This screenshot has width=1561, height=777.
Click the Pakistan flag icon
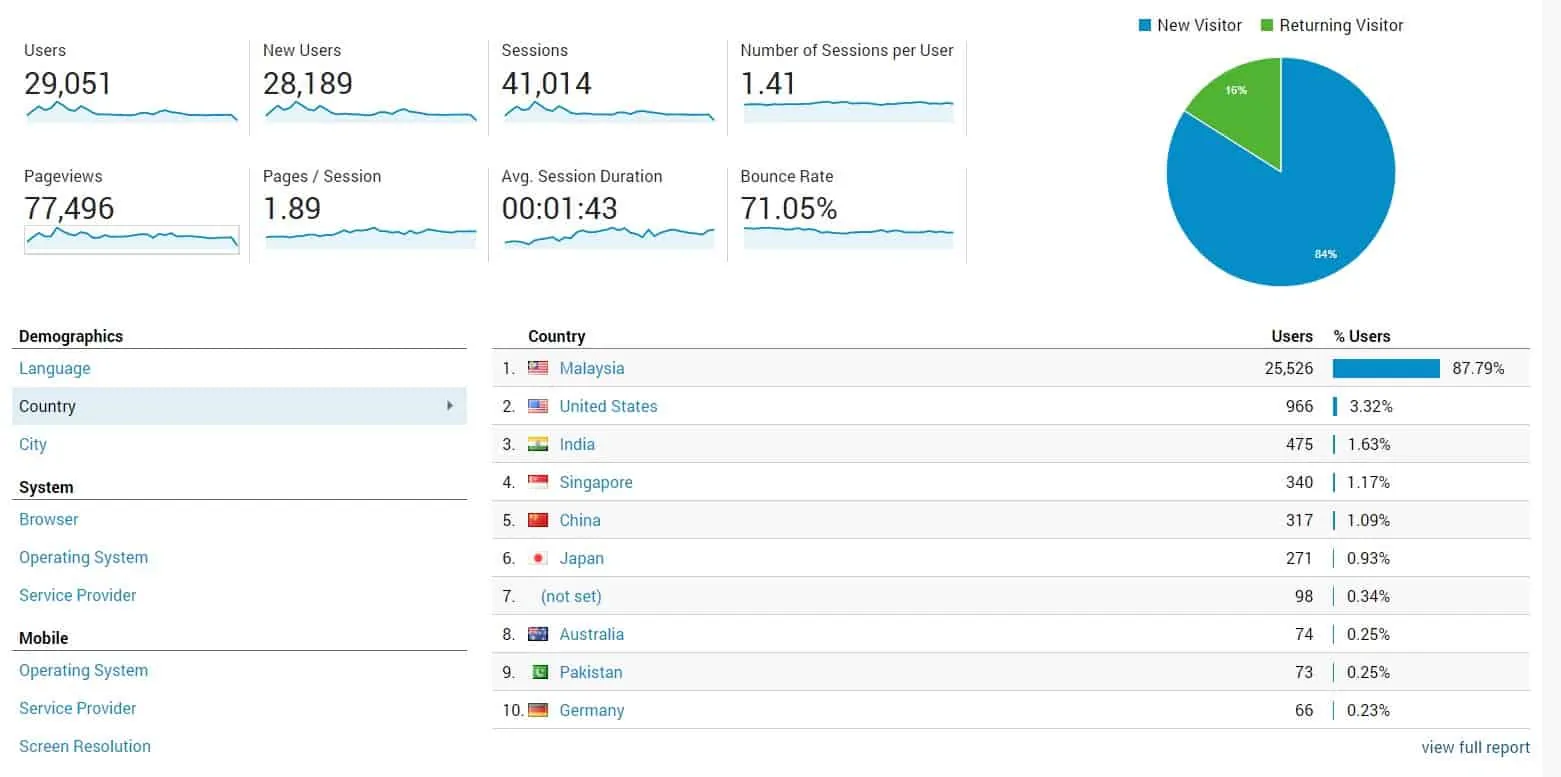tap(538, 672)
